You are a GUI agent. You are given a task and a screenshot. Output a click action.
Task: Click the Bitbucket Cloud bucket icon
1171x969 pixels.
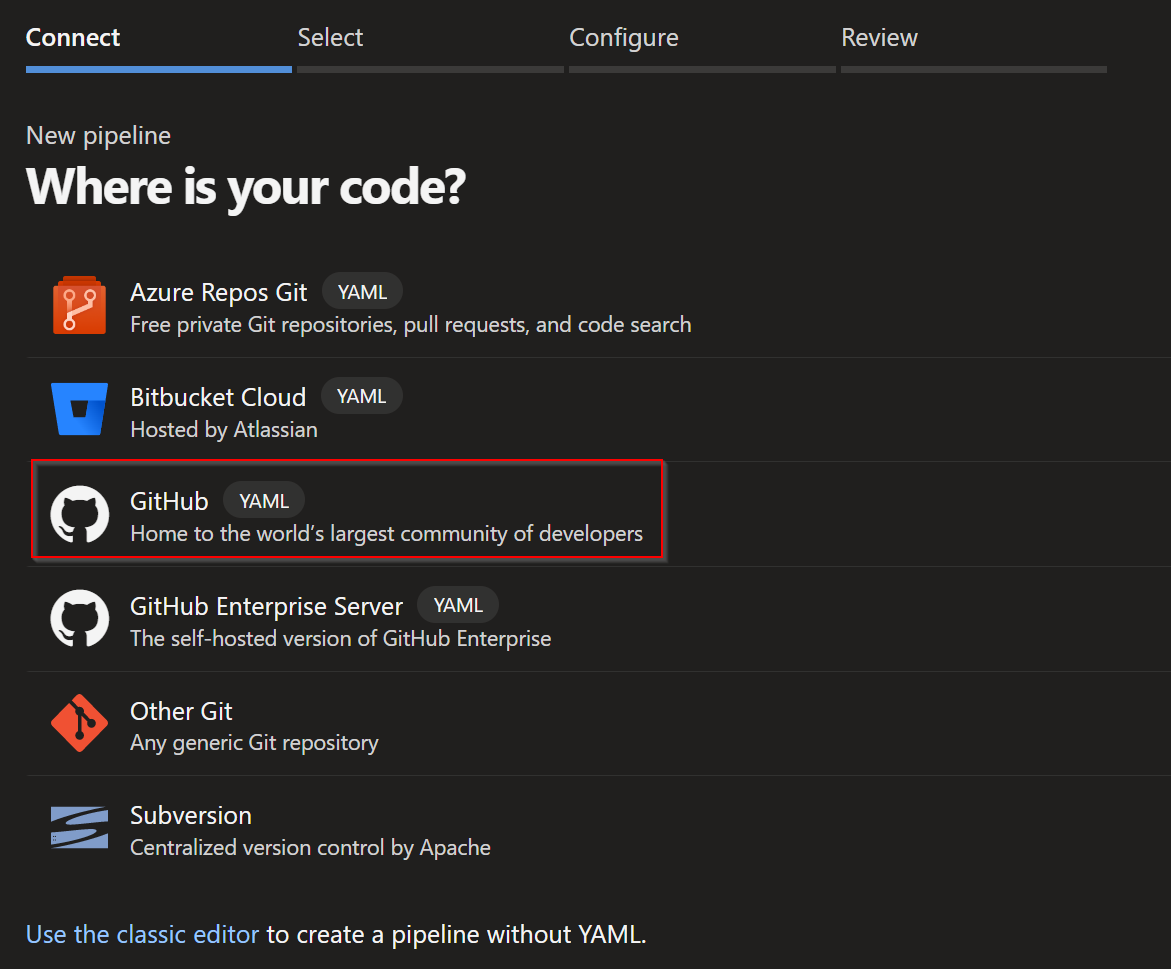click(79, 409)
